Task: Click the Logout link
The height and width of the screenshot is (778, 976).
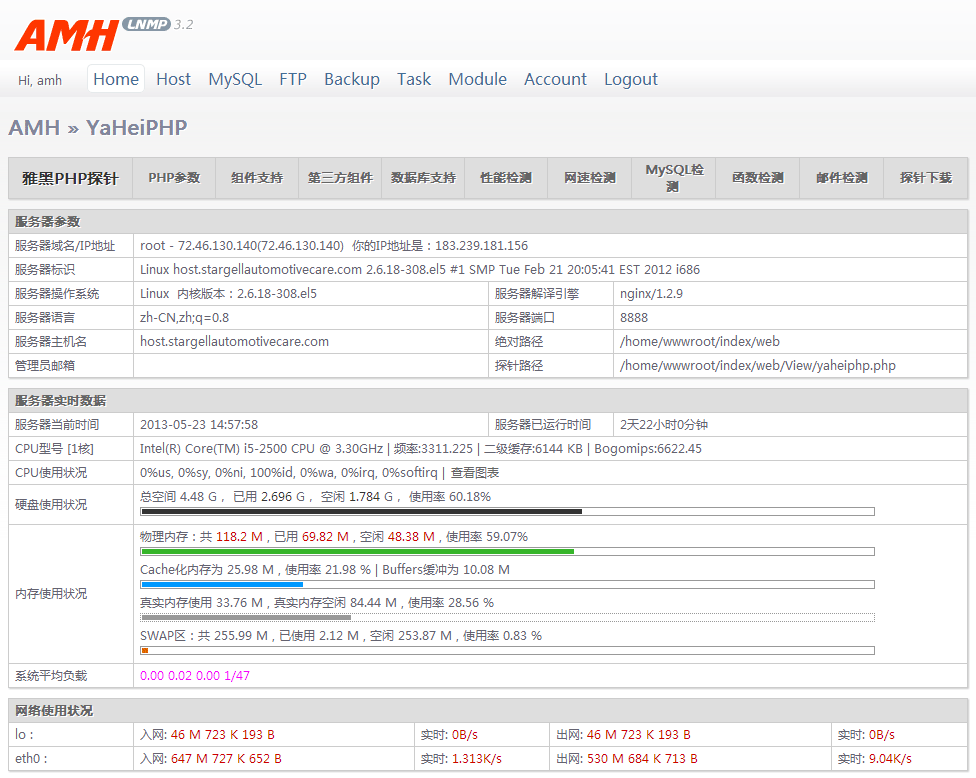Action: tap(631, 79)
